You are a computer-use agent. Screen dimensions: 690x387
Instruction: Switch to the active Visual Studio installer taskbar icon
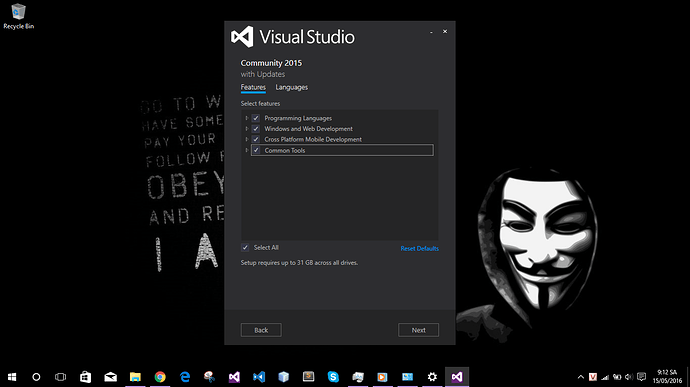(x=457, y=377)
